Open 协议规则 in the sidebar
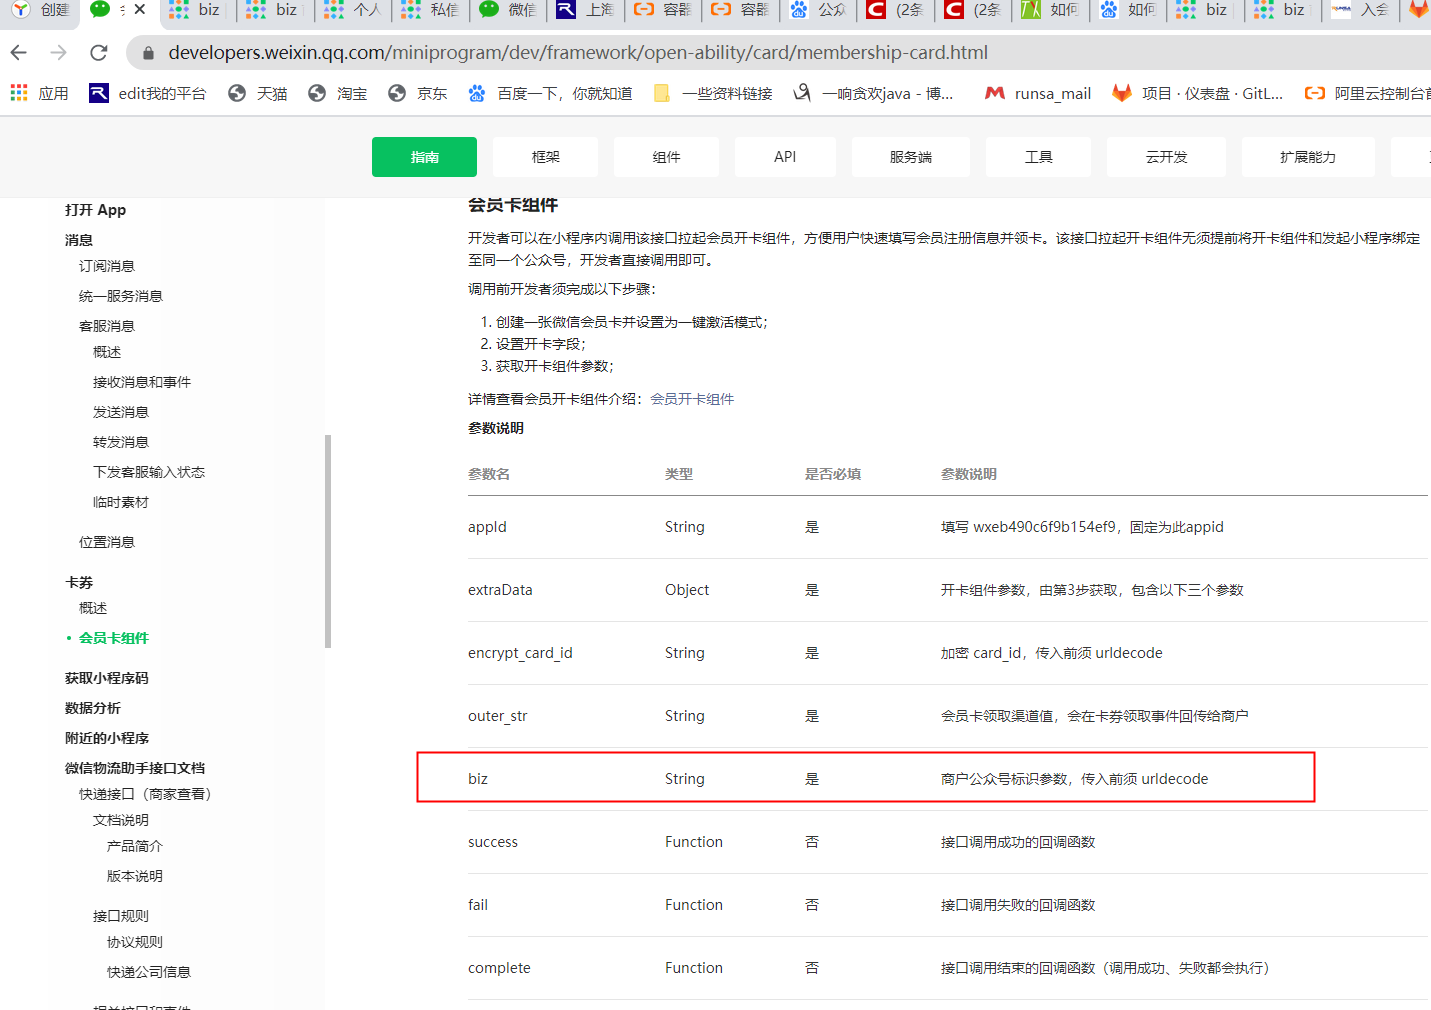Viewport: 1431px width, 1010px height. [135, 942]
